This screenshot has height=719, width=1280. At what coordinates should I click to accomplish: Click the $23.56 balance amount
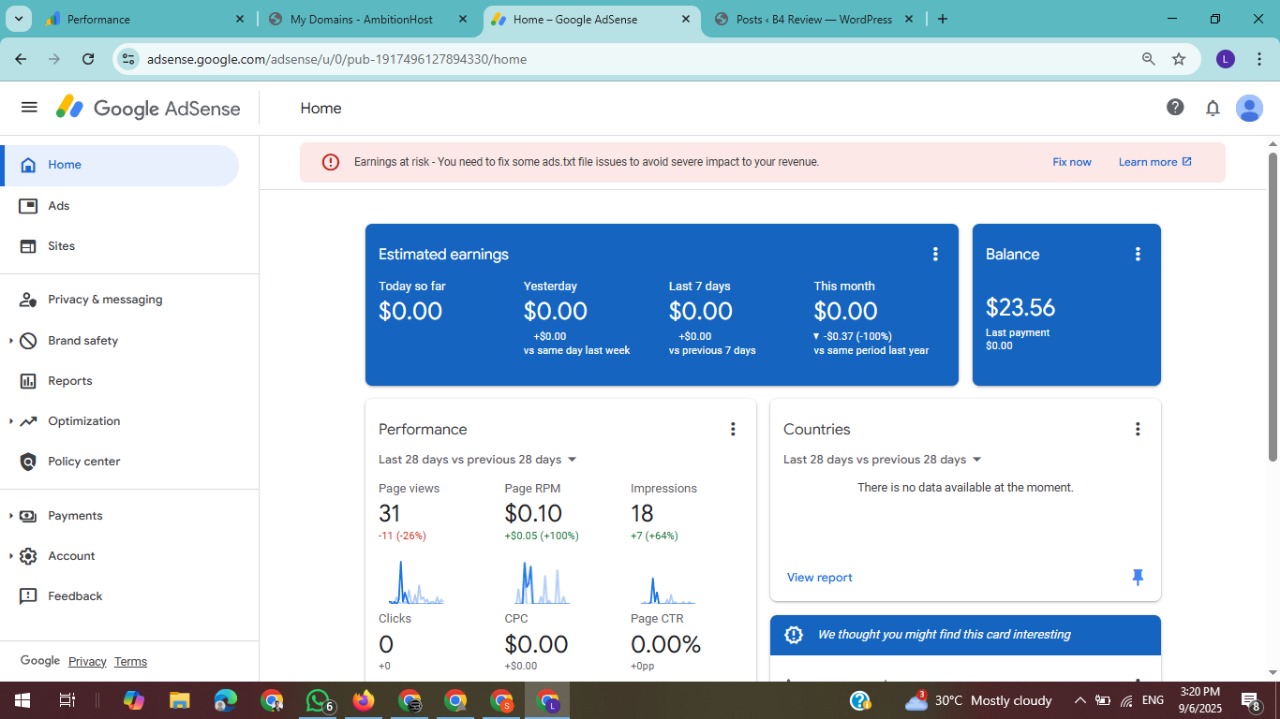(x=1020, y=307)
